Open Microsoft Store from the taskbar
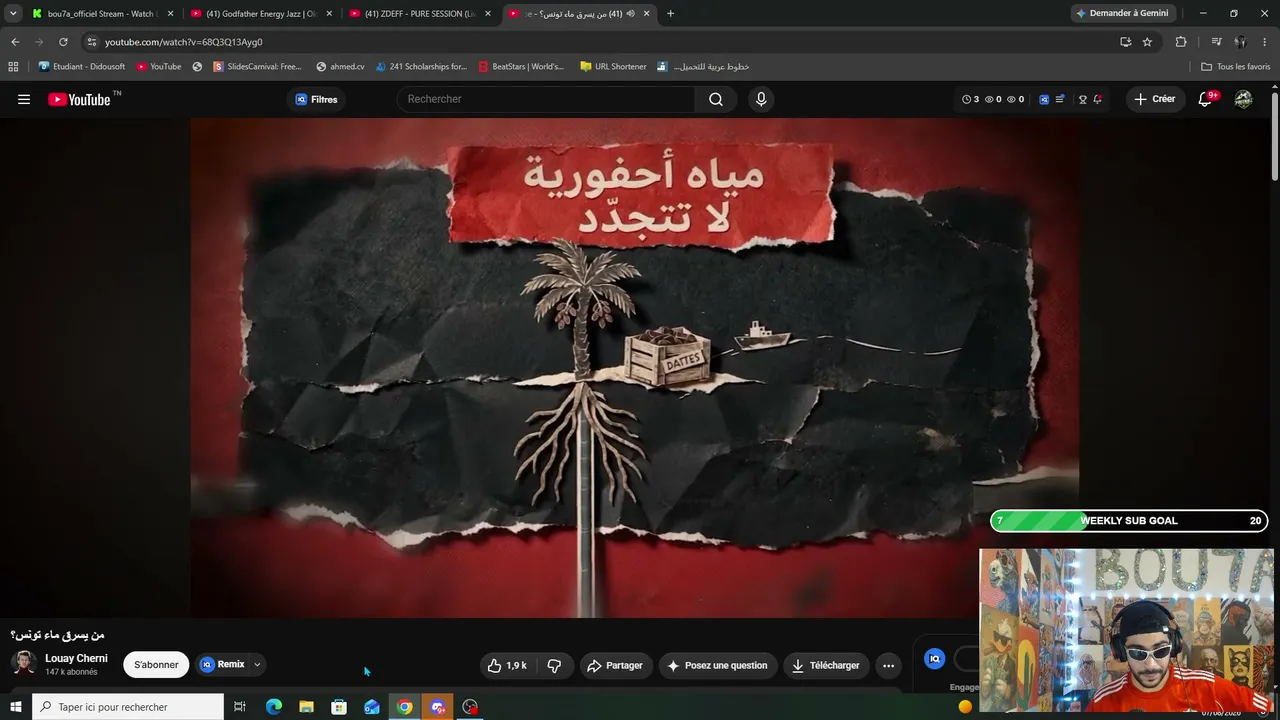This screenshot has width=1280, height=720. [339, 707]
